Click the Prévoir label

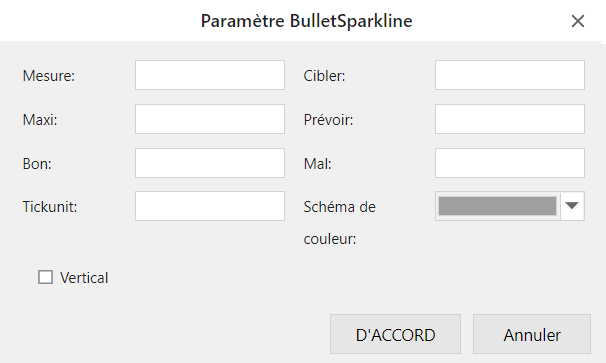pos(329,120)
